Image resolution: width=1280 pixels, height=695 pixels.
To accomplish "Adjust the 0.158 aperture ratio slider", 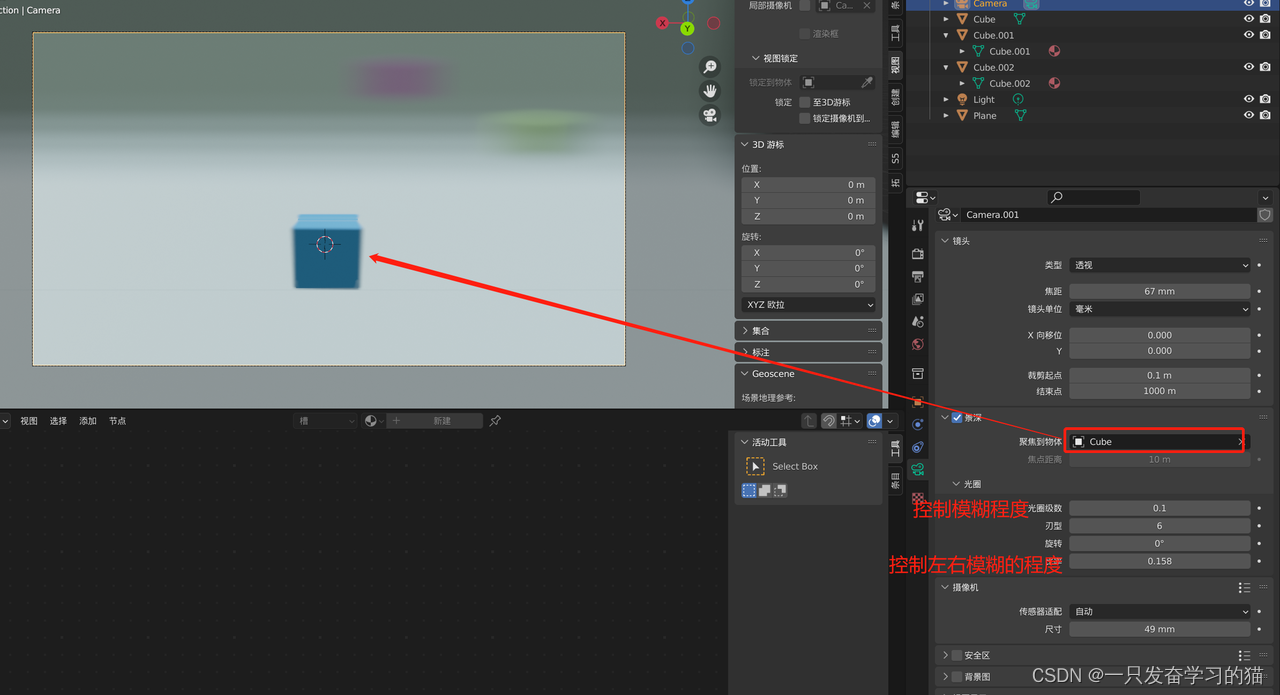I will (1159, 559).
